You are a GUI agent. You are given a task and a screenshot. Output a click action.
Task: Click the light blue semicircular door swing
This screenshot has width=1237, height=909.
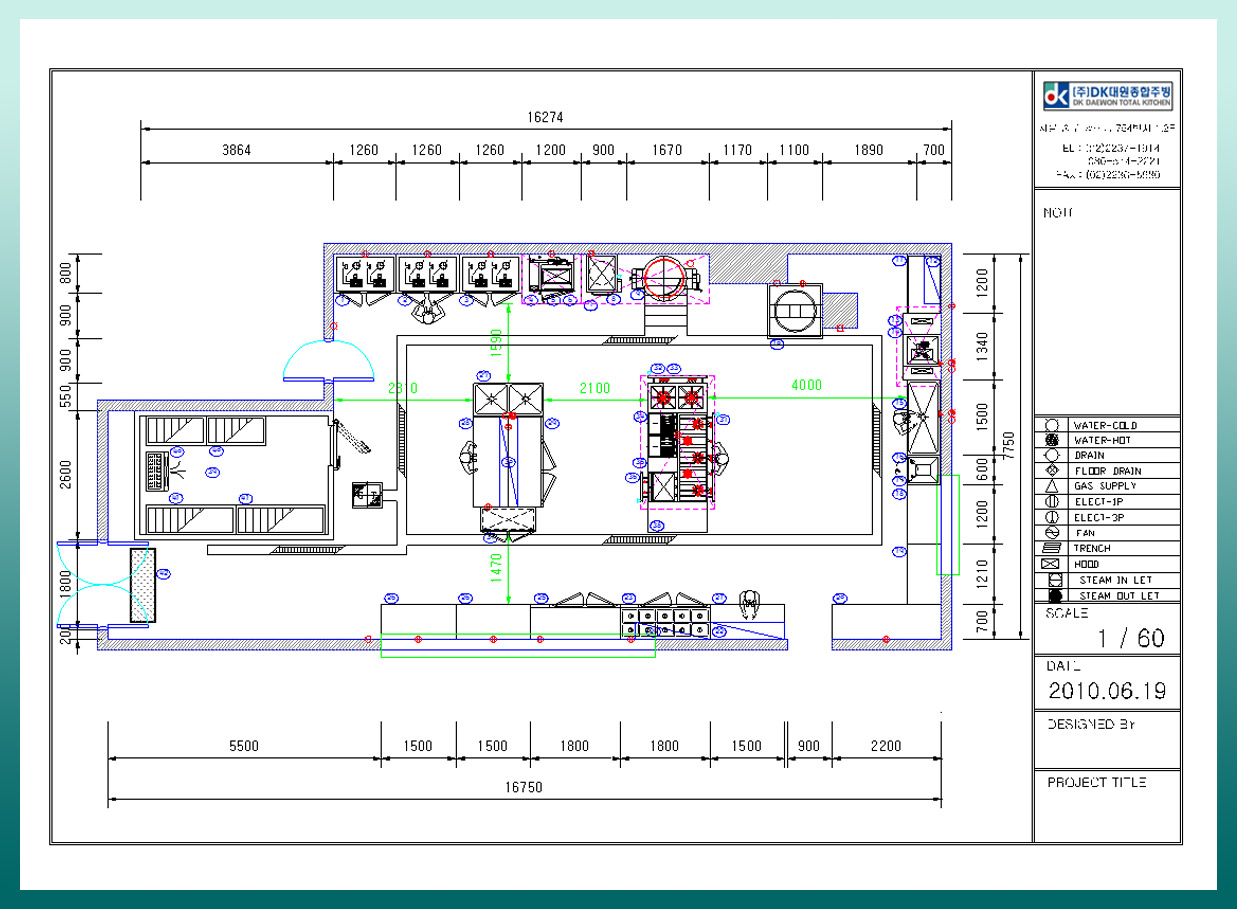tap(326, 360)
